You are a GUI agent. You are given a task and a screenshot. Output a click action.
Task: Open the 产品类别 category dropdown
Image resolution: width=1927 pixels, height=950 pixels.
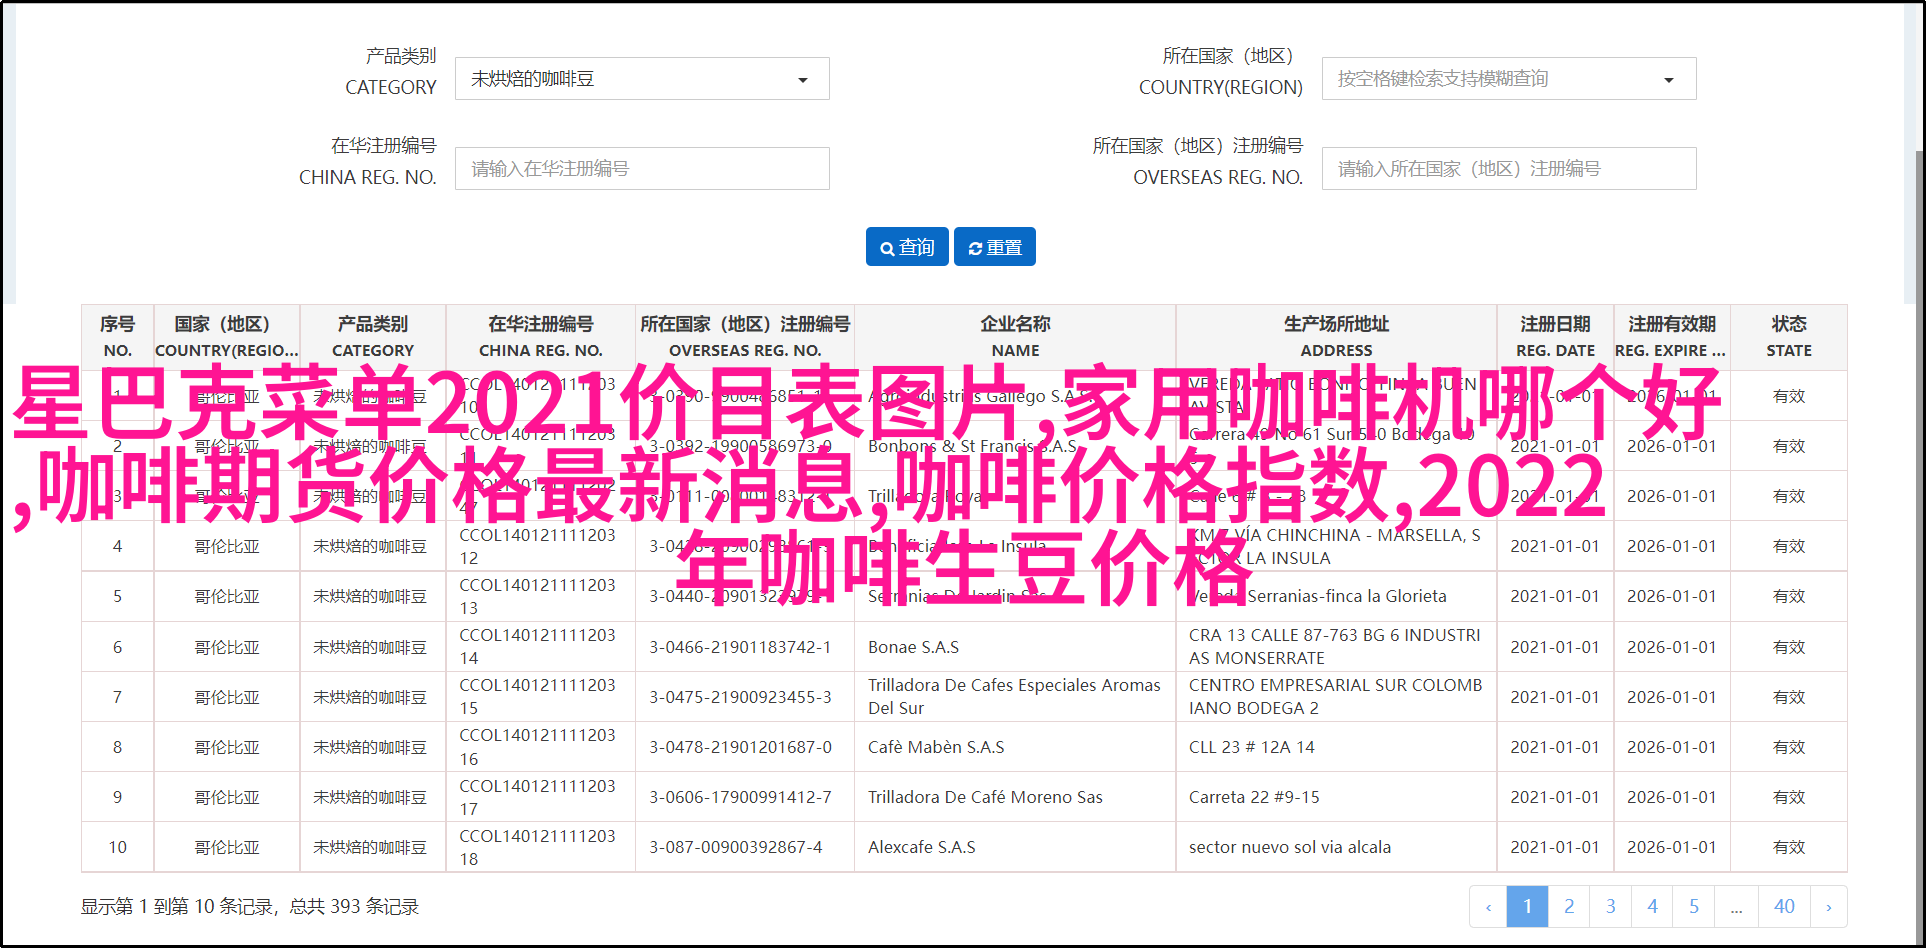coord(642,79)
